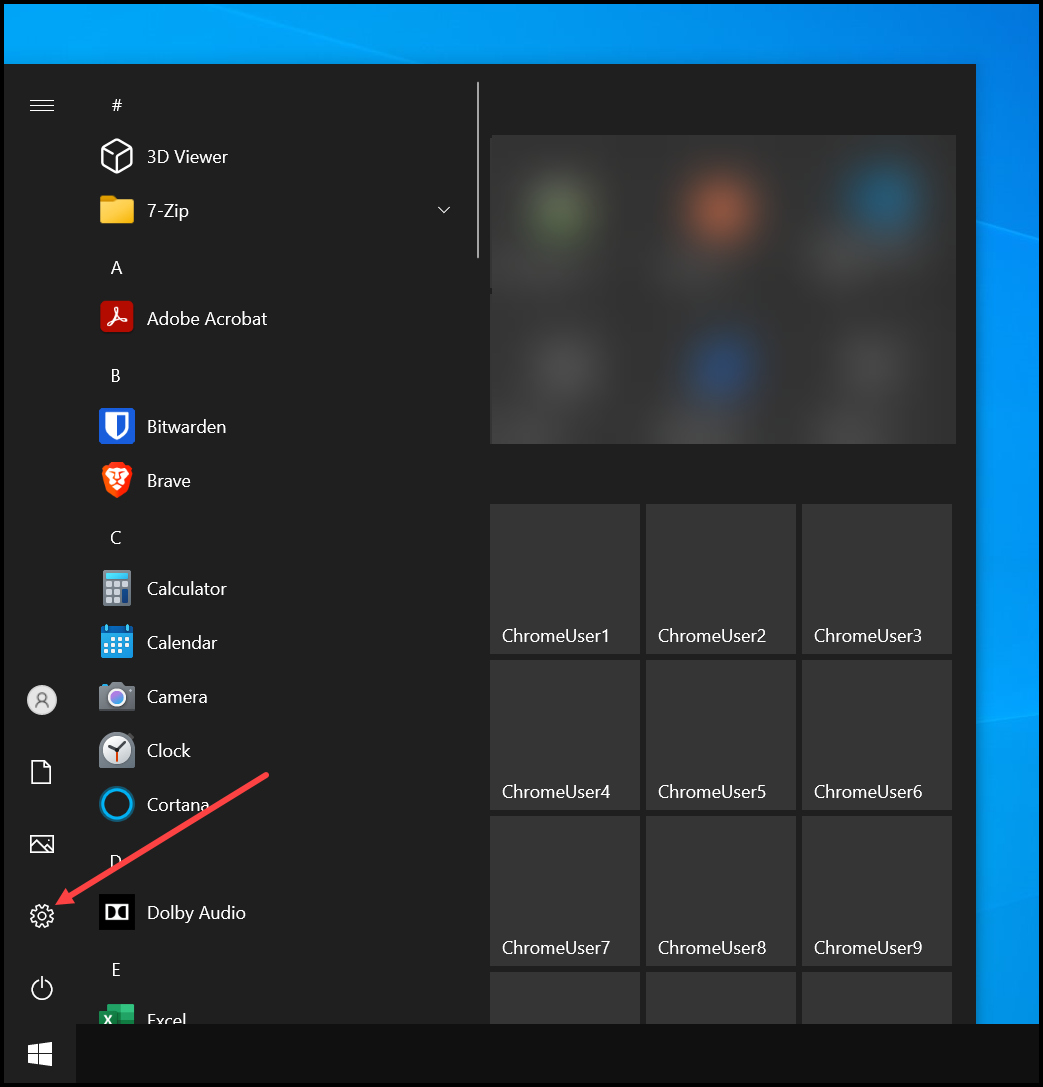
Task: Open the user account menu
Action: coord(42,700)
